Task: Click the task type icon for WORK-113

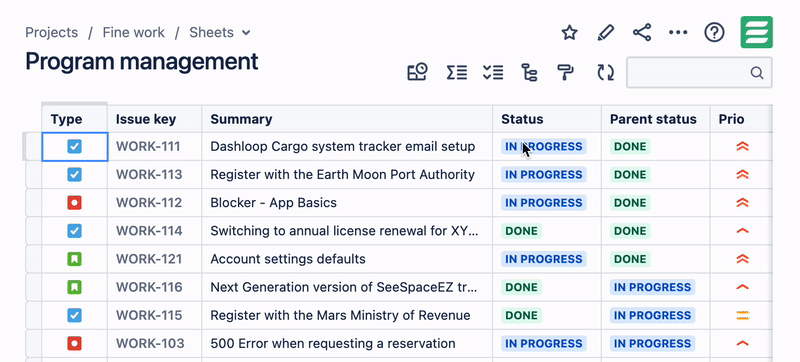Action: 74,175
